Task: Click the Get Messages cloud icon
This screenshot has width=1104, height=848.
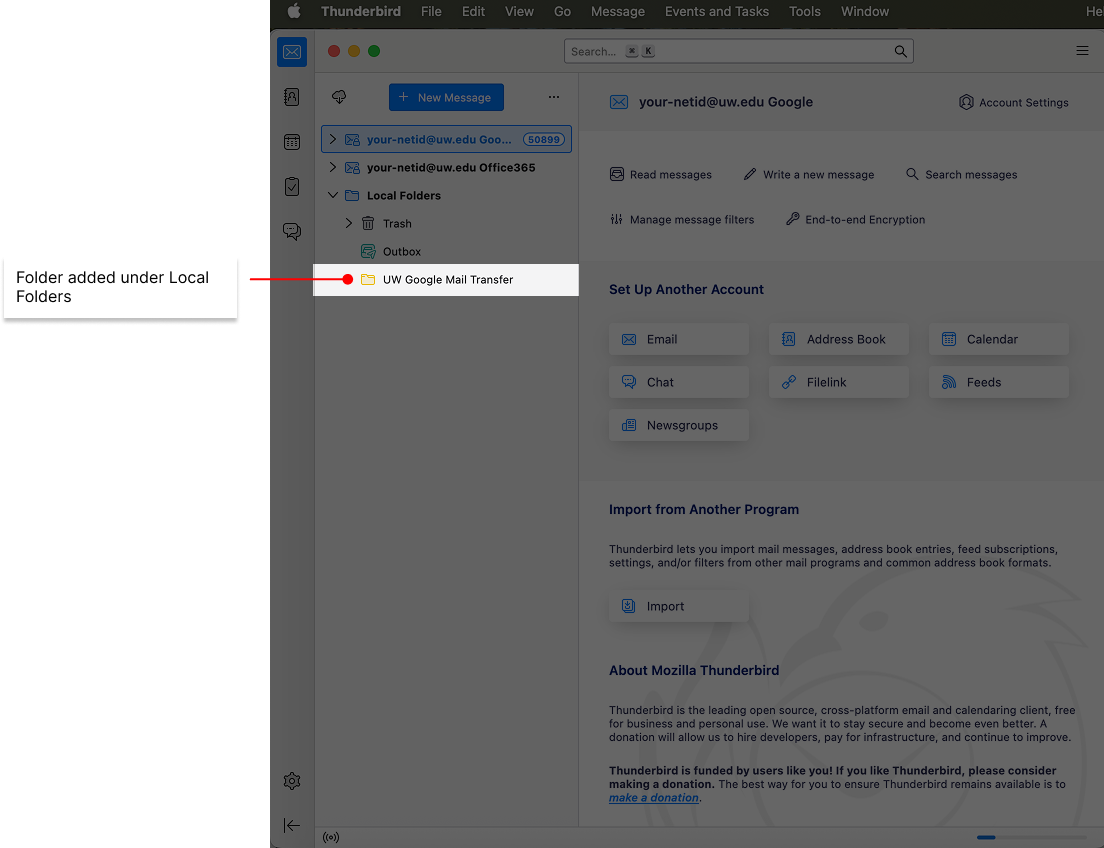Action: tap(339, 97)
